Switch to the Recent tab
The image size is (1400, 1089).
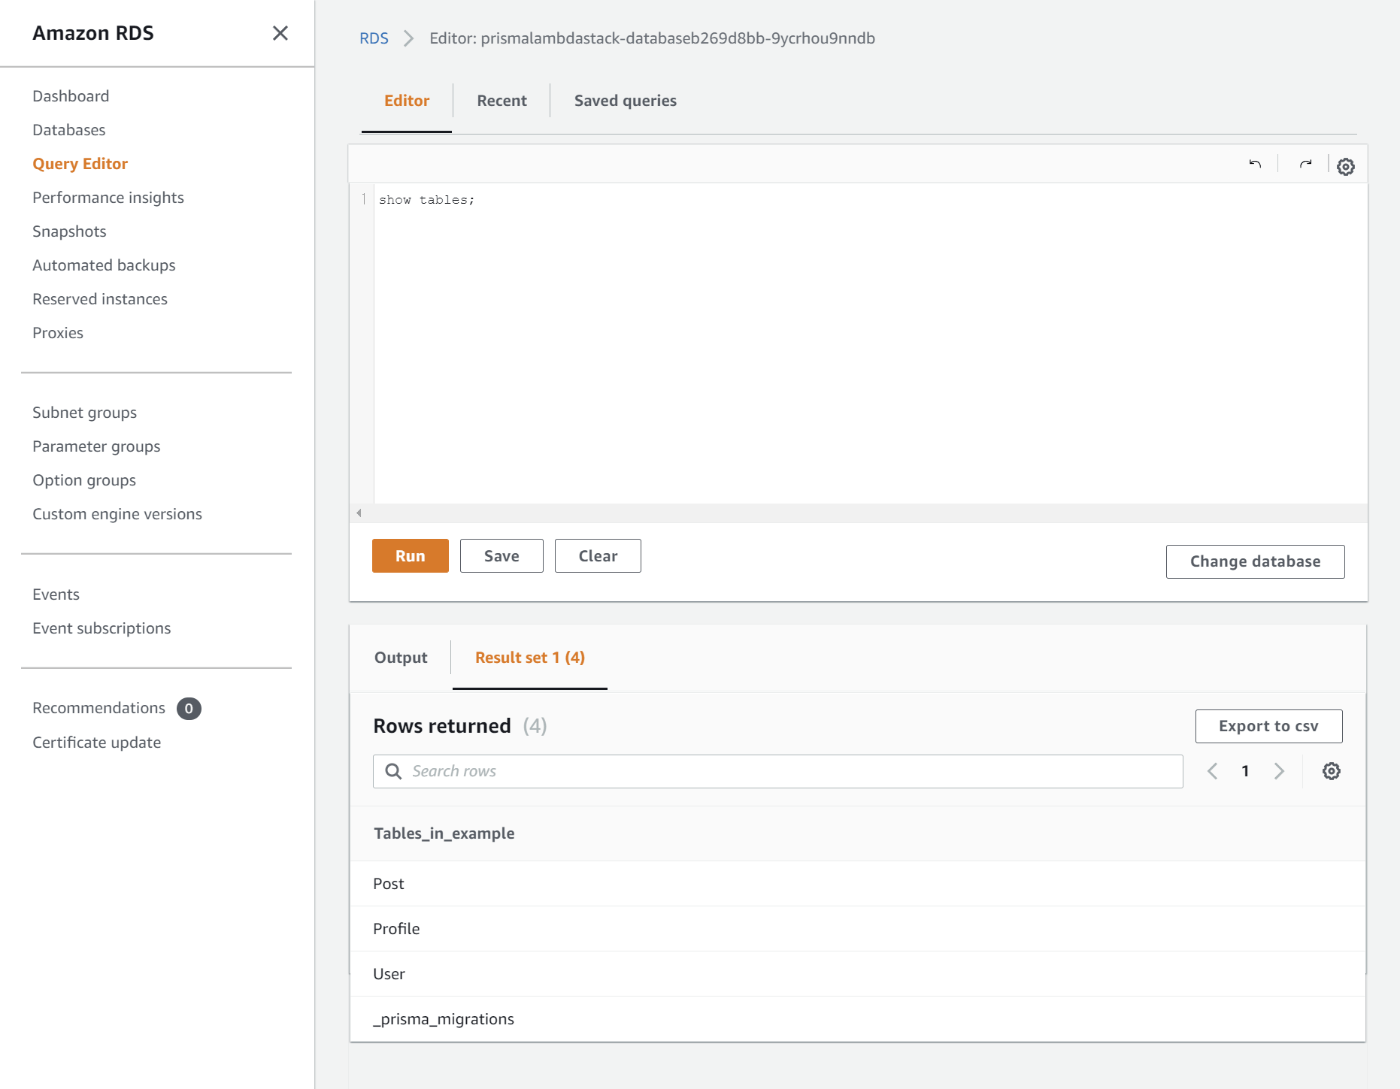[502, 101]
